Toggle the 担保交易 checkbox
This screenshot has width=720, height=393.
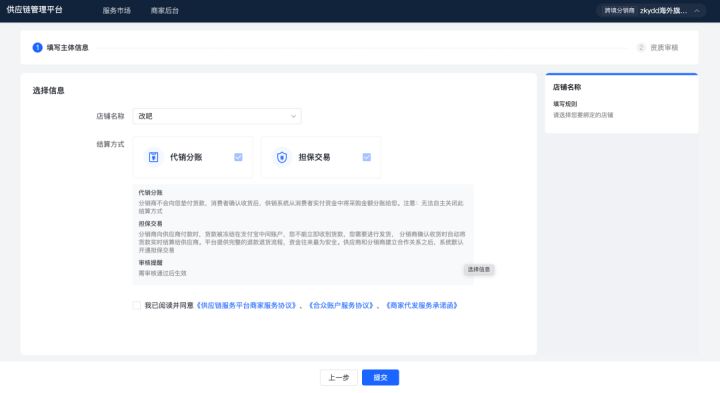click(366, 157)
